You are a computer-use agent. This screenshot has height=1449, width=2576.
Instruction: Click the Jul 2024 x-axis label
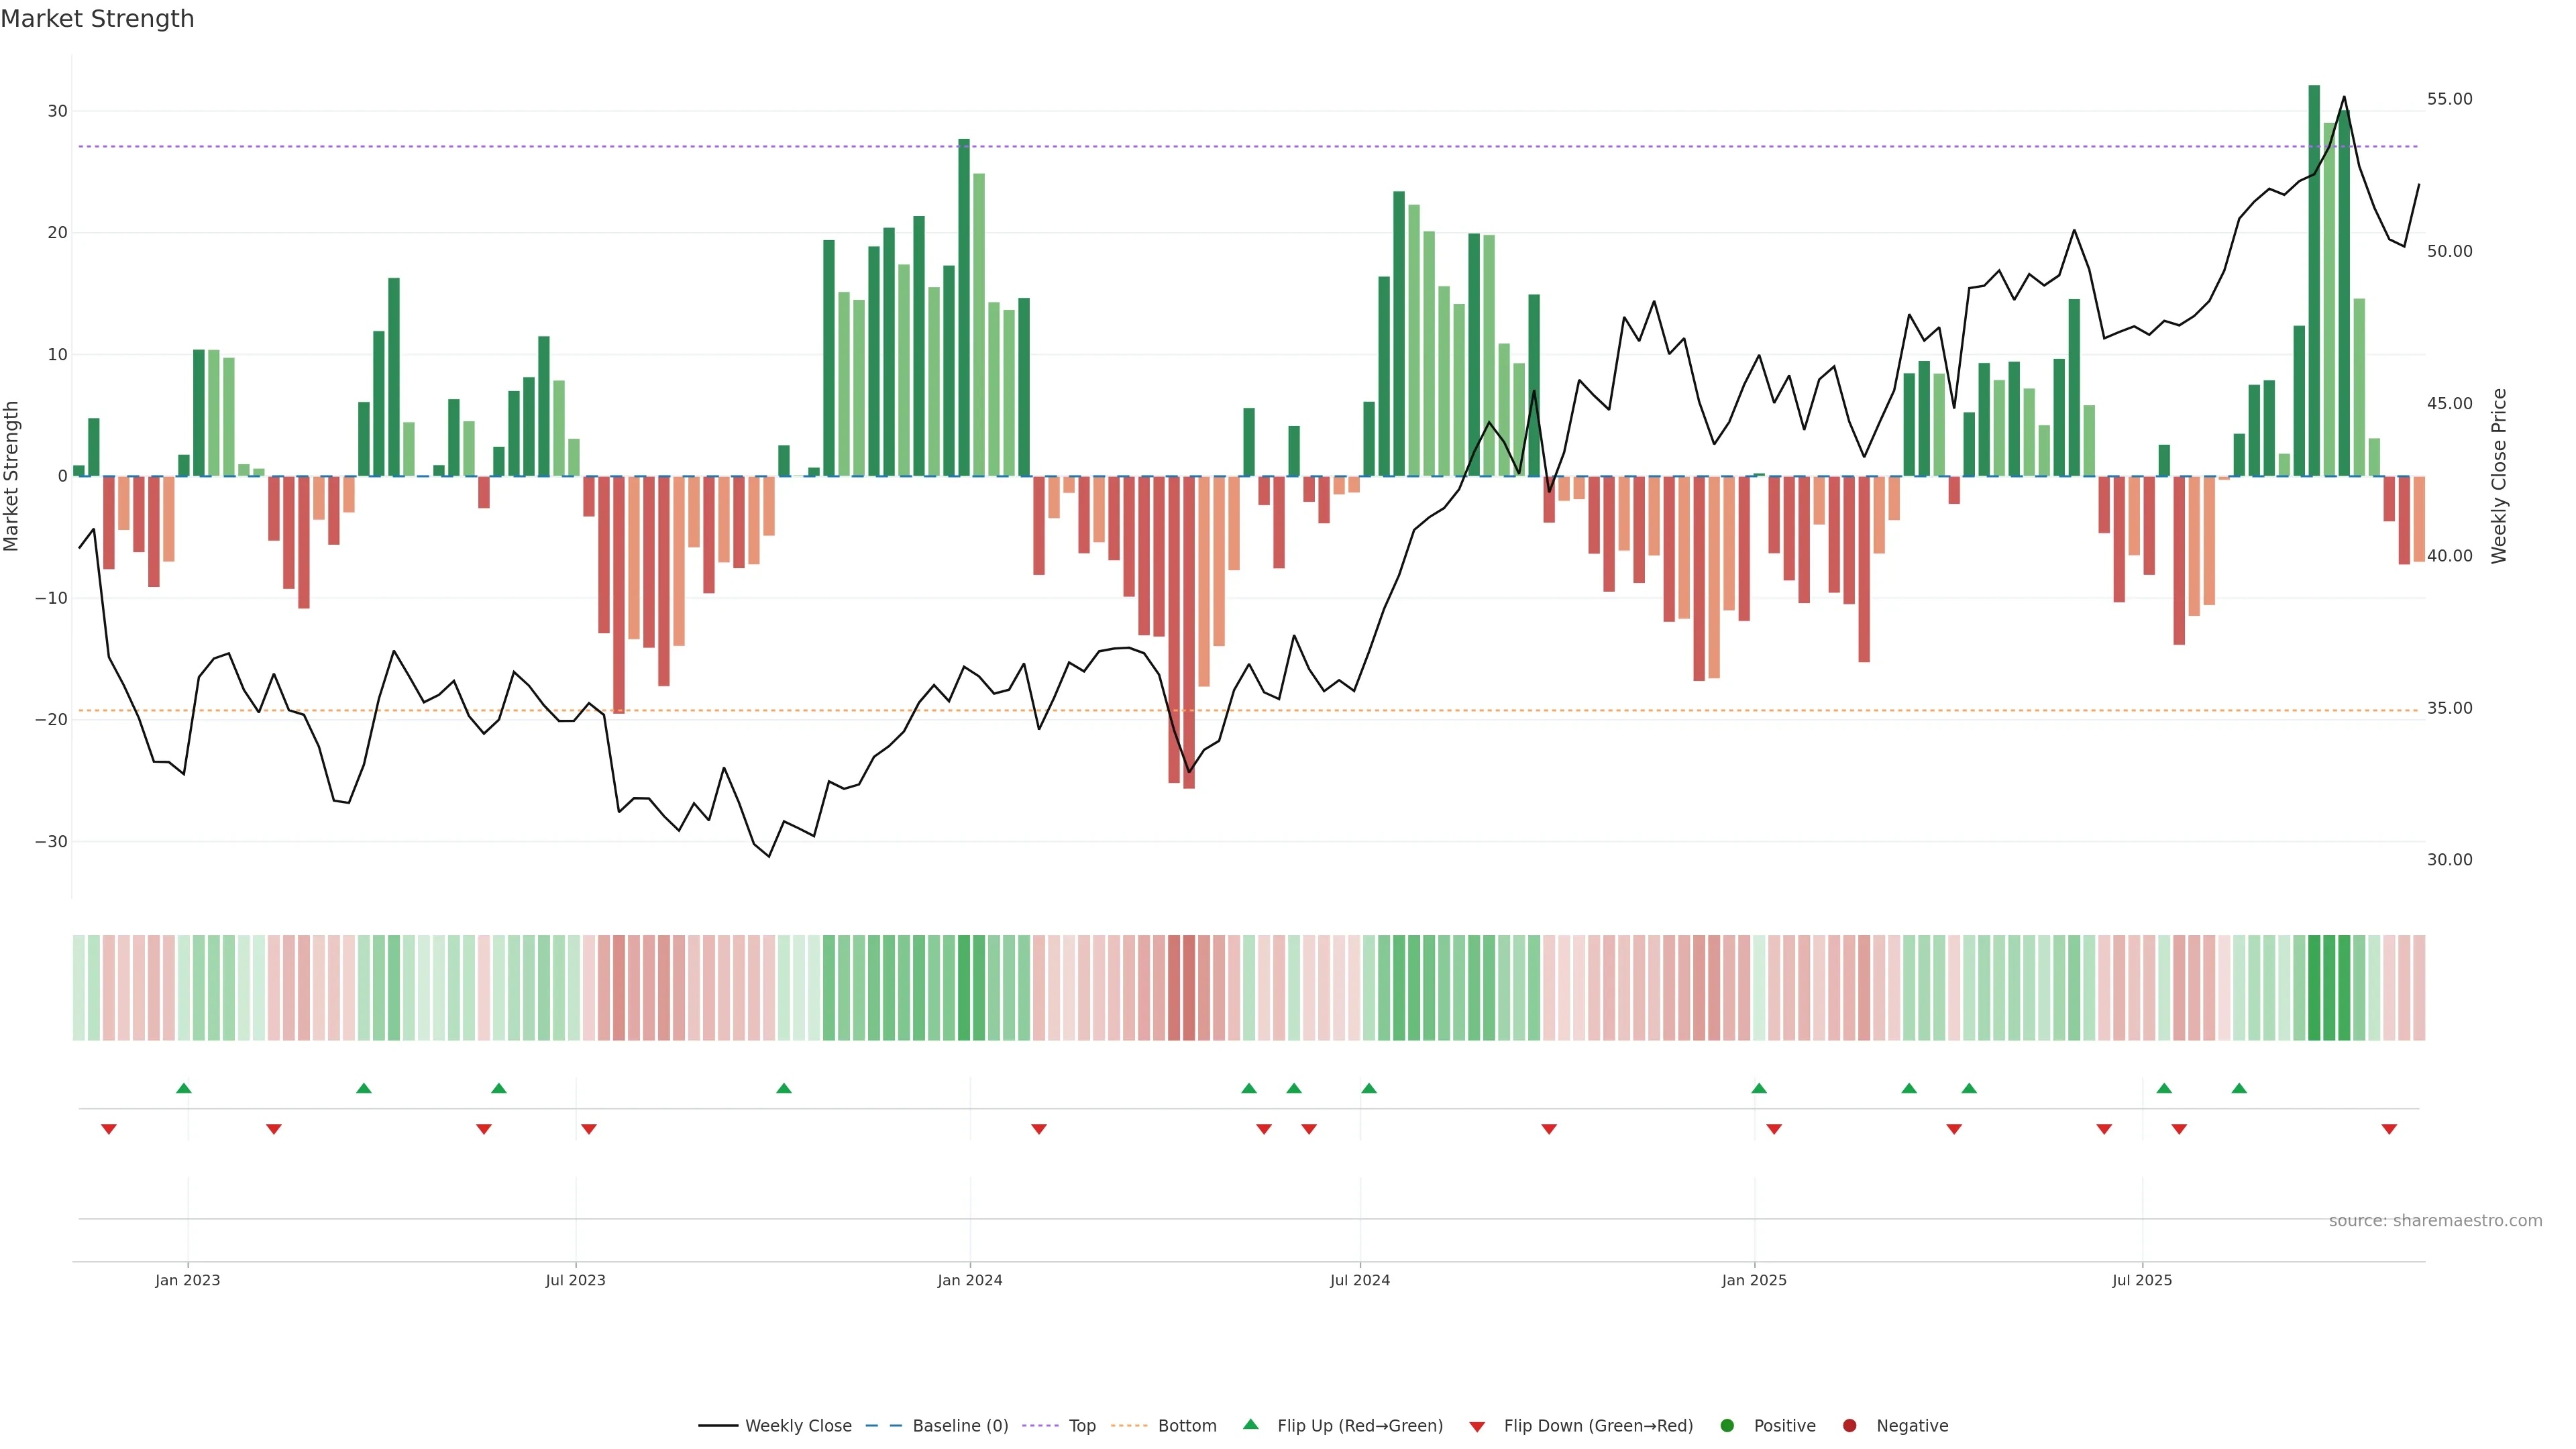pos(1359,1280)
